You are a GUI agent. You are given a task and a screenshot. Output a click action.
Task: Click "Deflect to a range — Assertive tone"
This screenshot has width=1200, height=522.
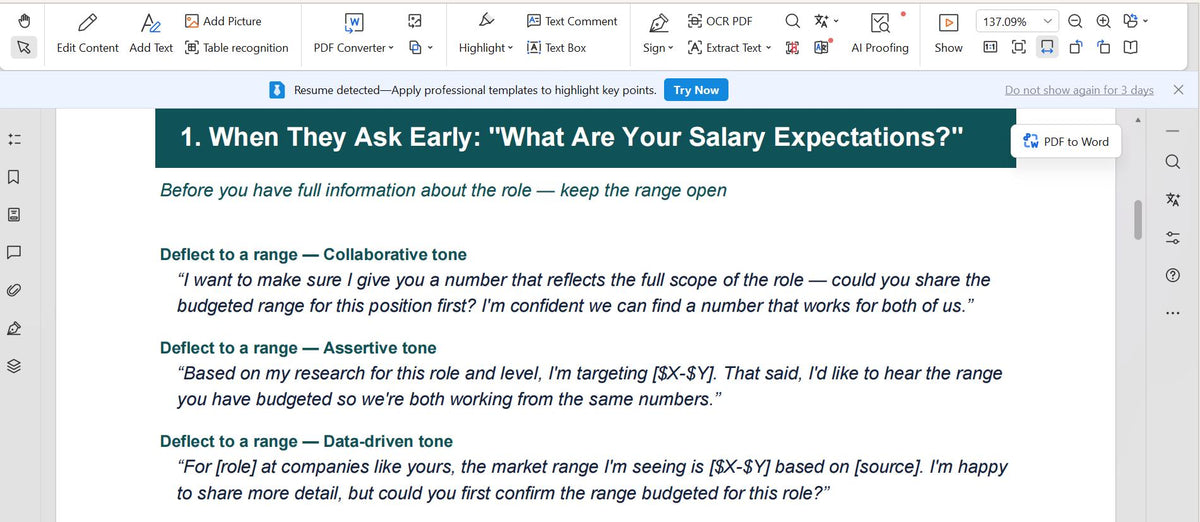point(298,348)
